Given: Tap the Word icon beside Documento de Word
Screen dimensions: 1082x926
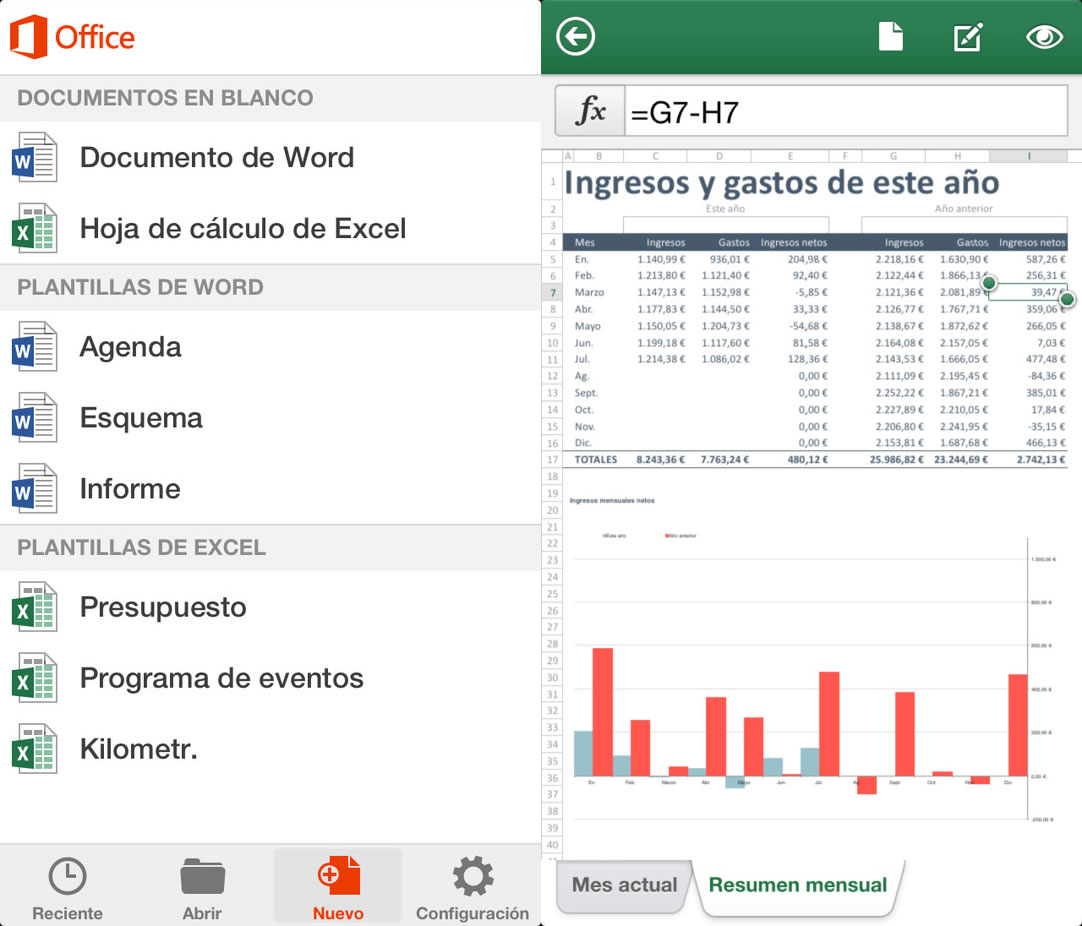Looking at the screenshot, I should (x=34, y=157).
